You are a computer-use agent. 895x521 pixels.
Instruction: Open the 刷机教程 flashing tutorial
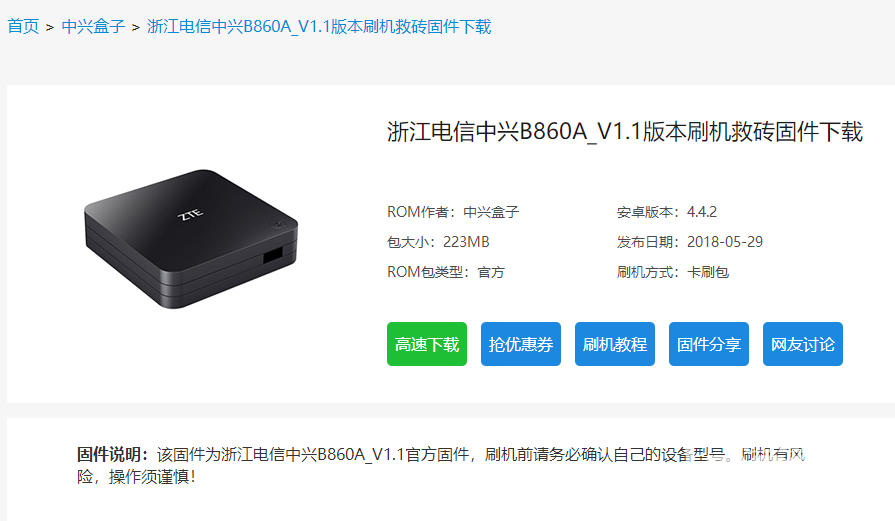615,344
